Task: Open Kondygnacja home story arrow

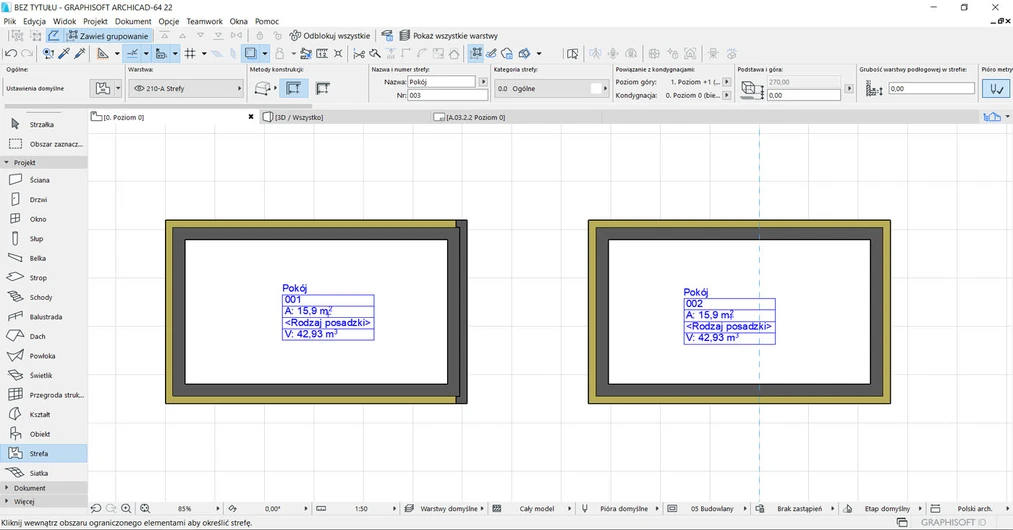Action: pyautogui.click(x=727, y=95)
